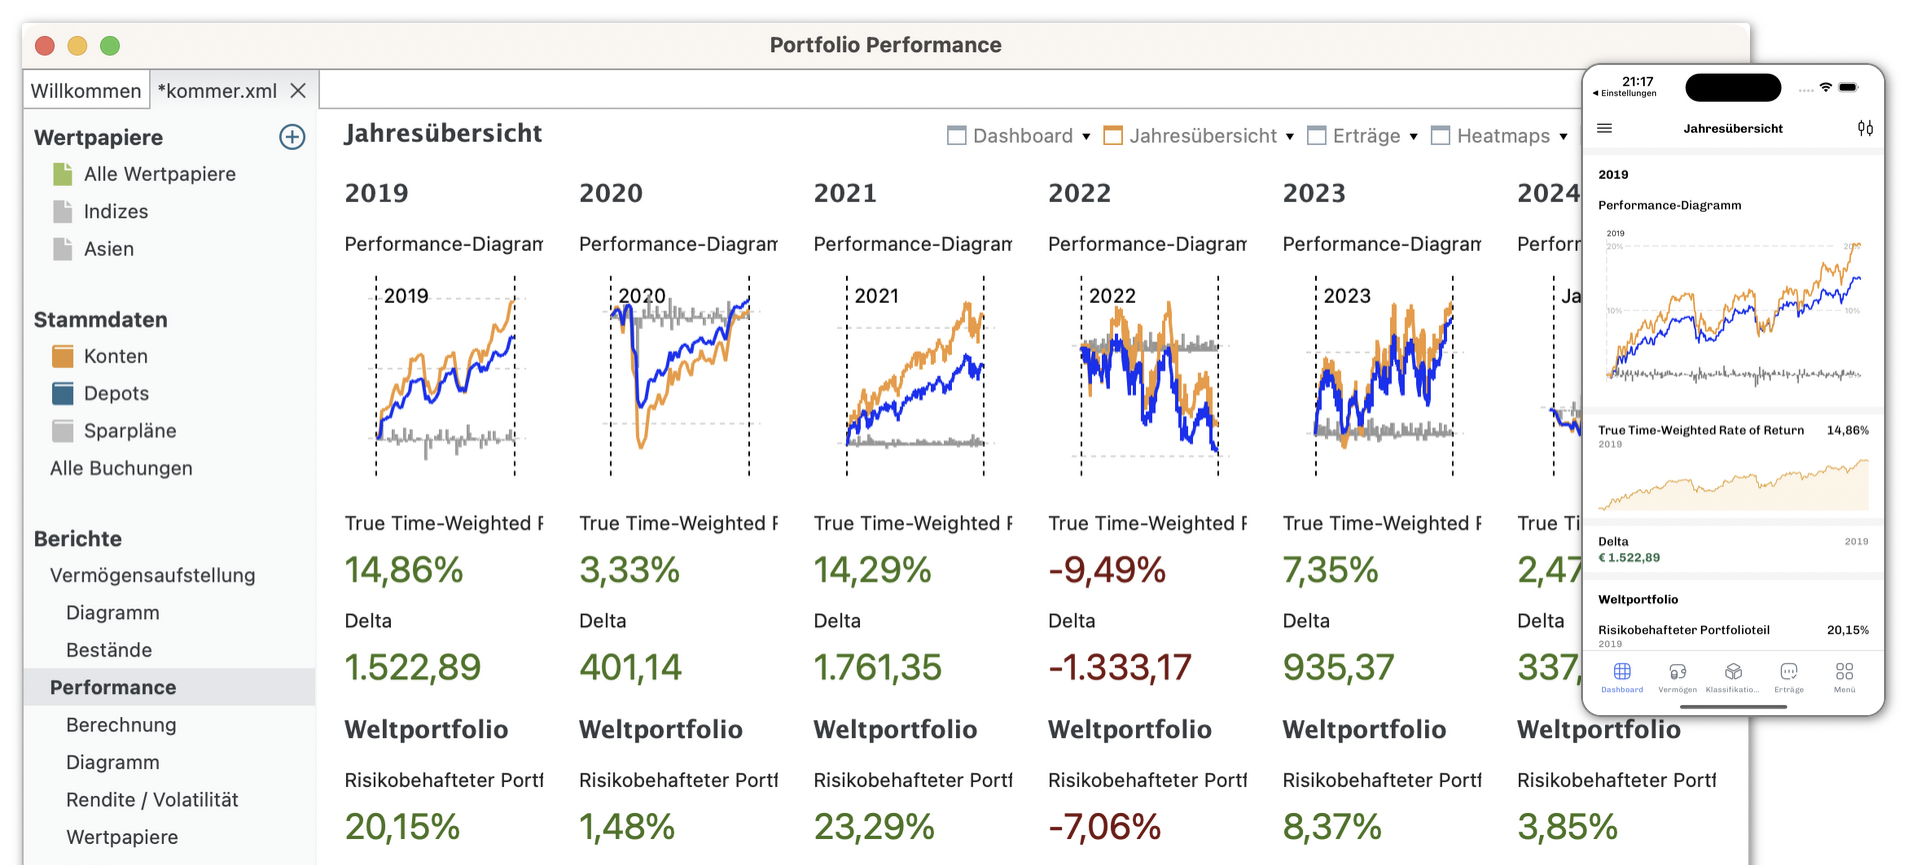
Task: Open Alle Buchungen in the sidebar
Action: 121,468
